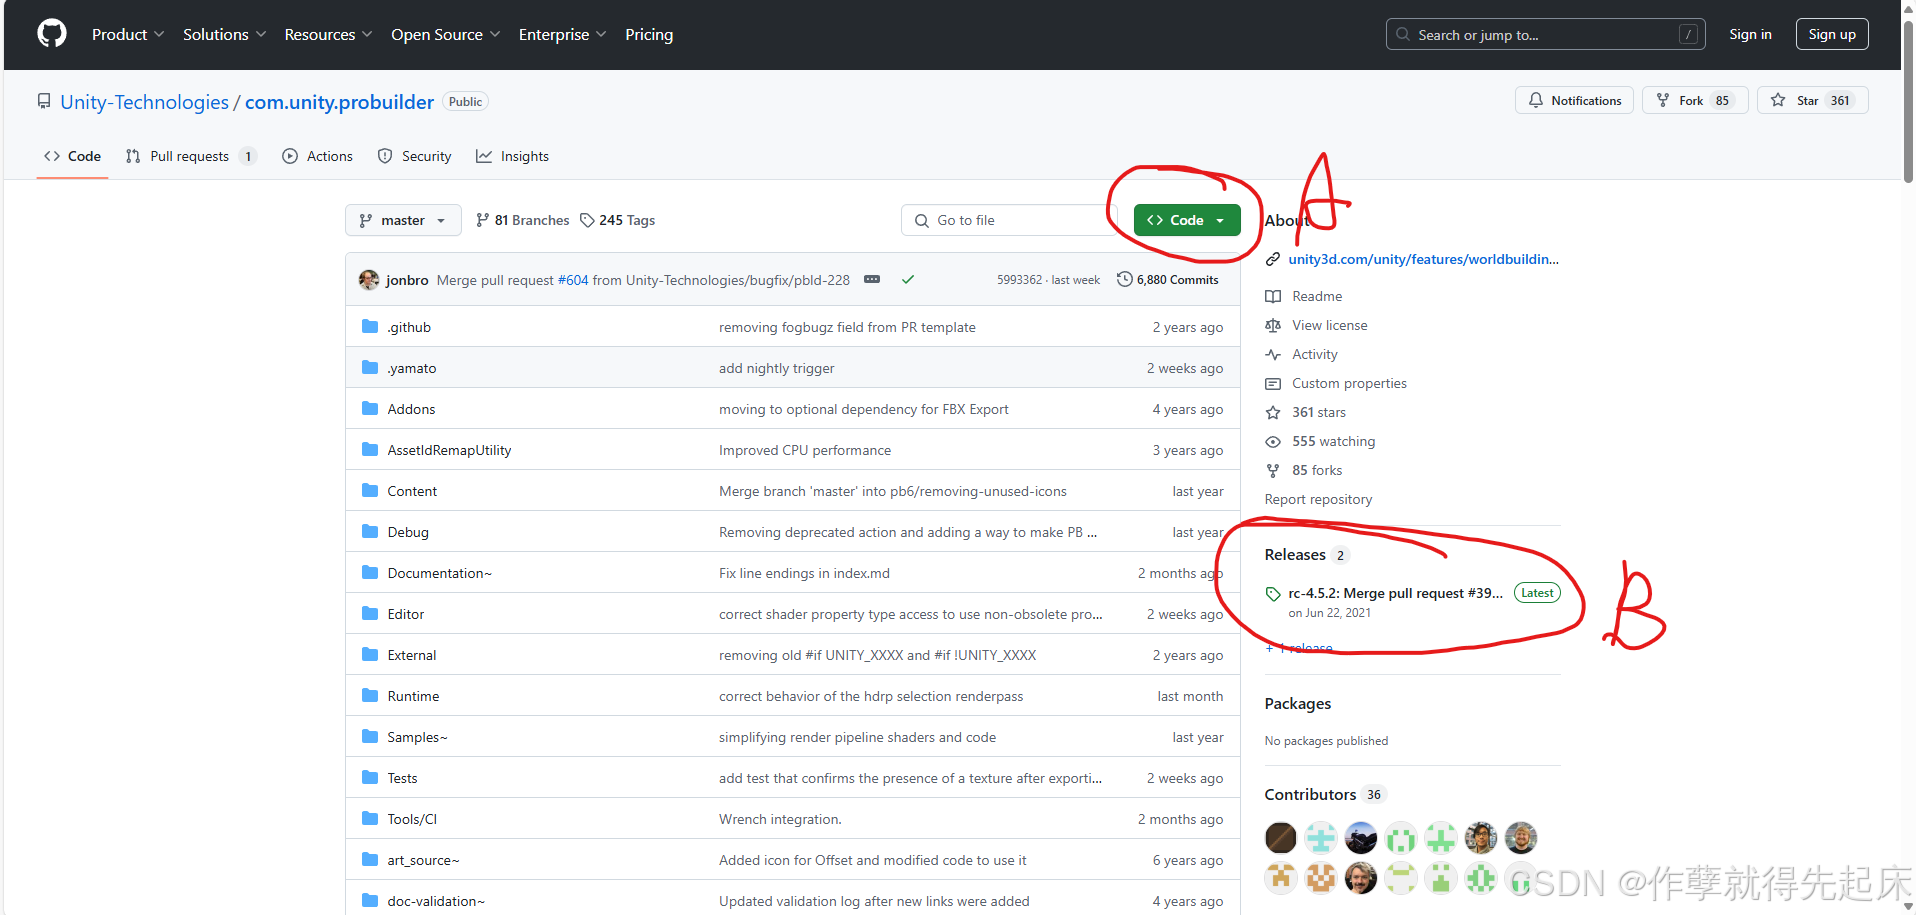1916x915 pixels.
Task: Click the Tests folder icon
Action: tap(370, 778)
